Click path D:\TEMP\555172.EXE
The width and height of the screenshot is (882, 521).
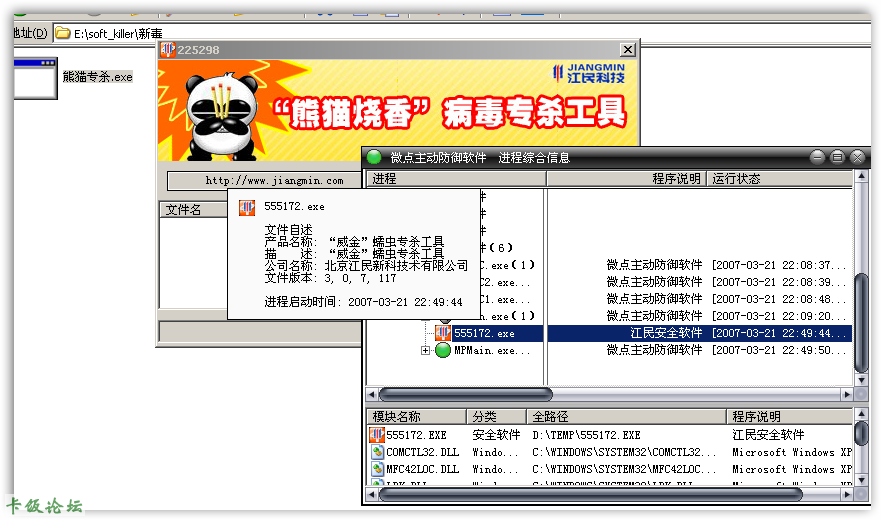586,435
